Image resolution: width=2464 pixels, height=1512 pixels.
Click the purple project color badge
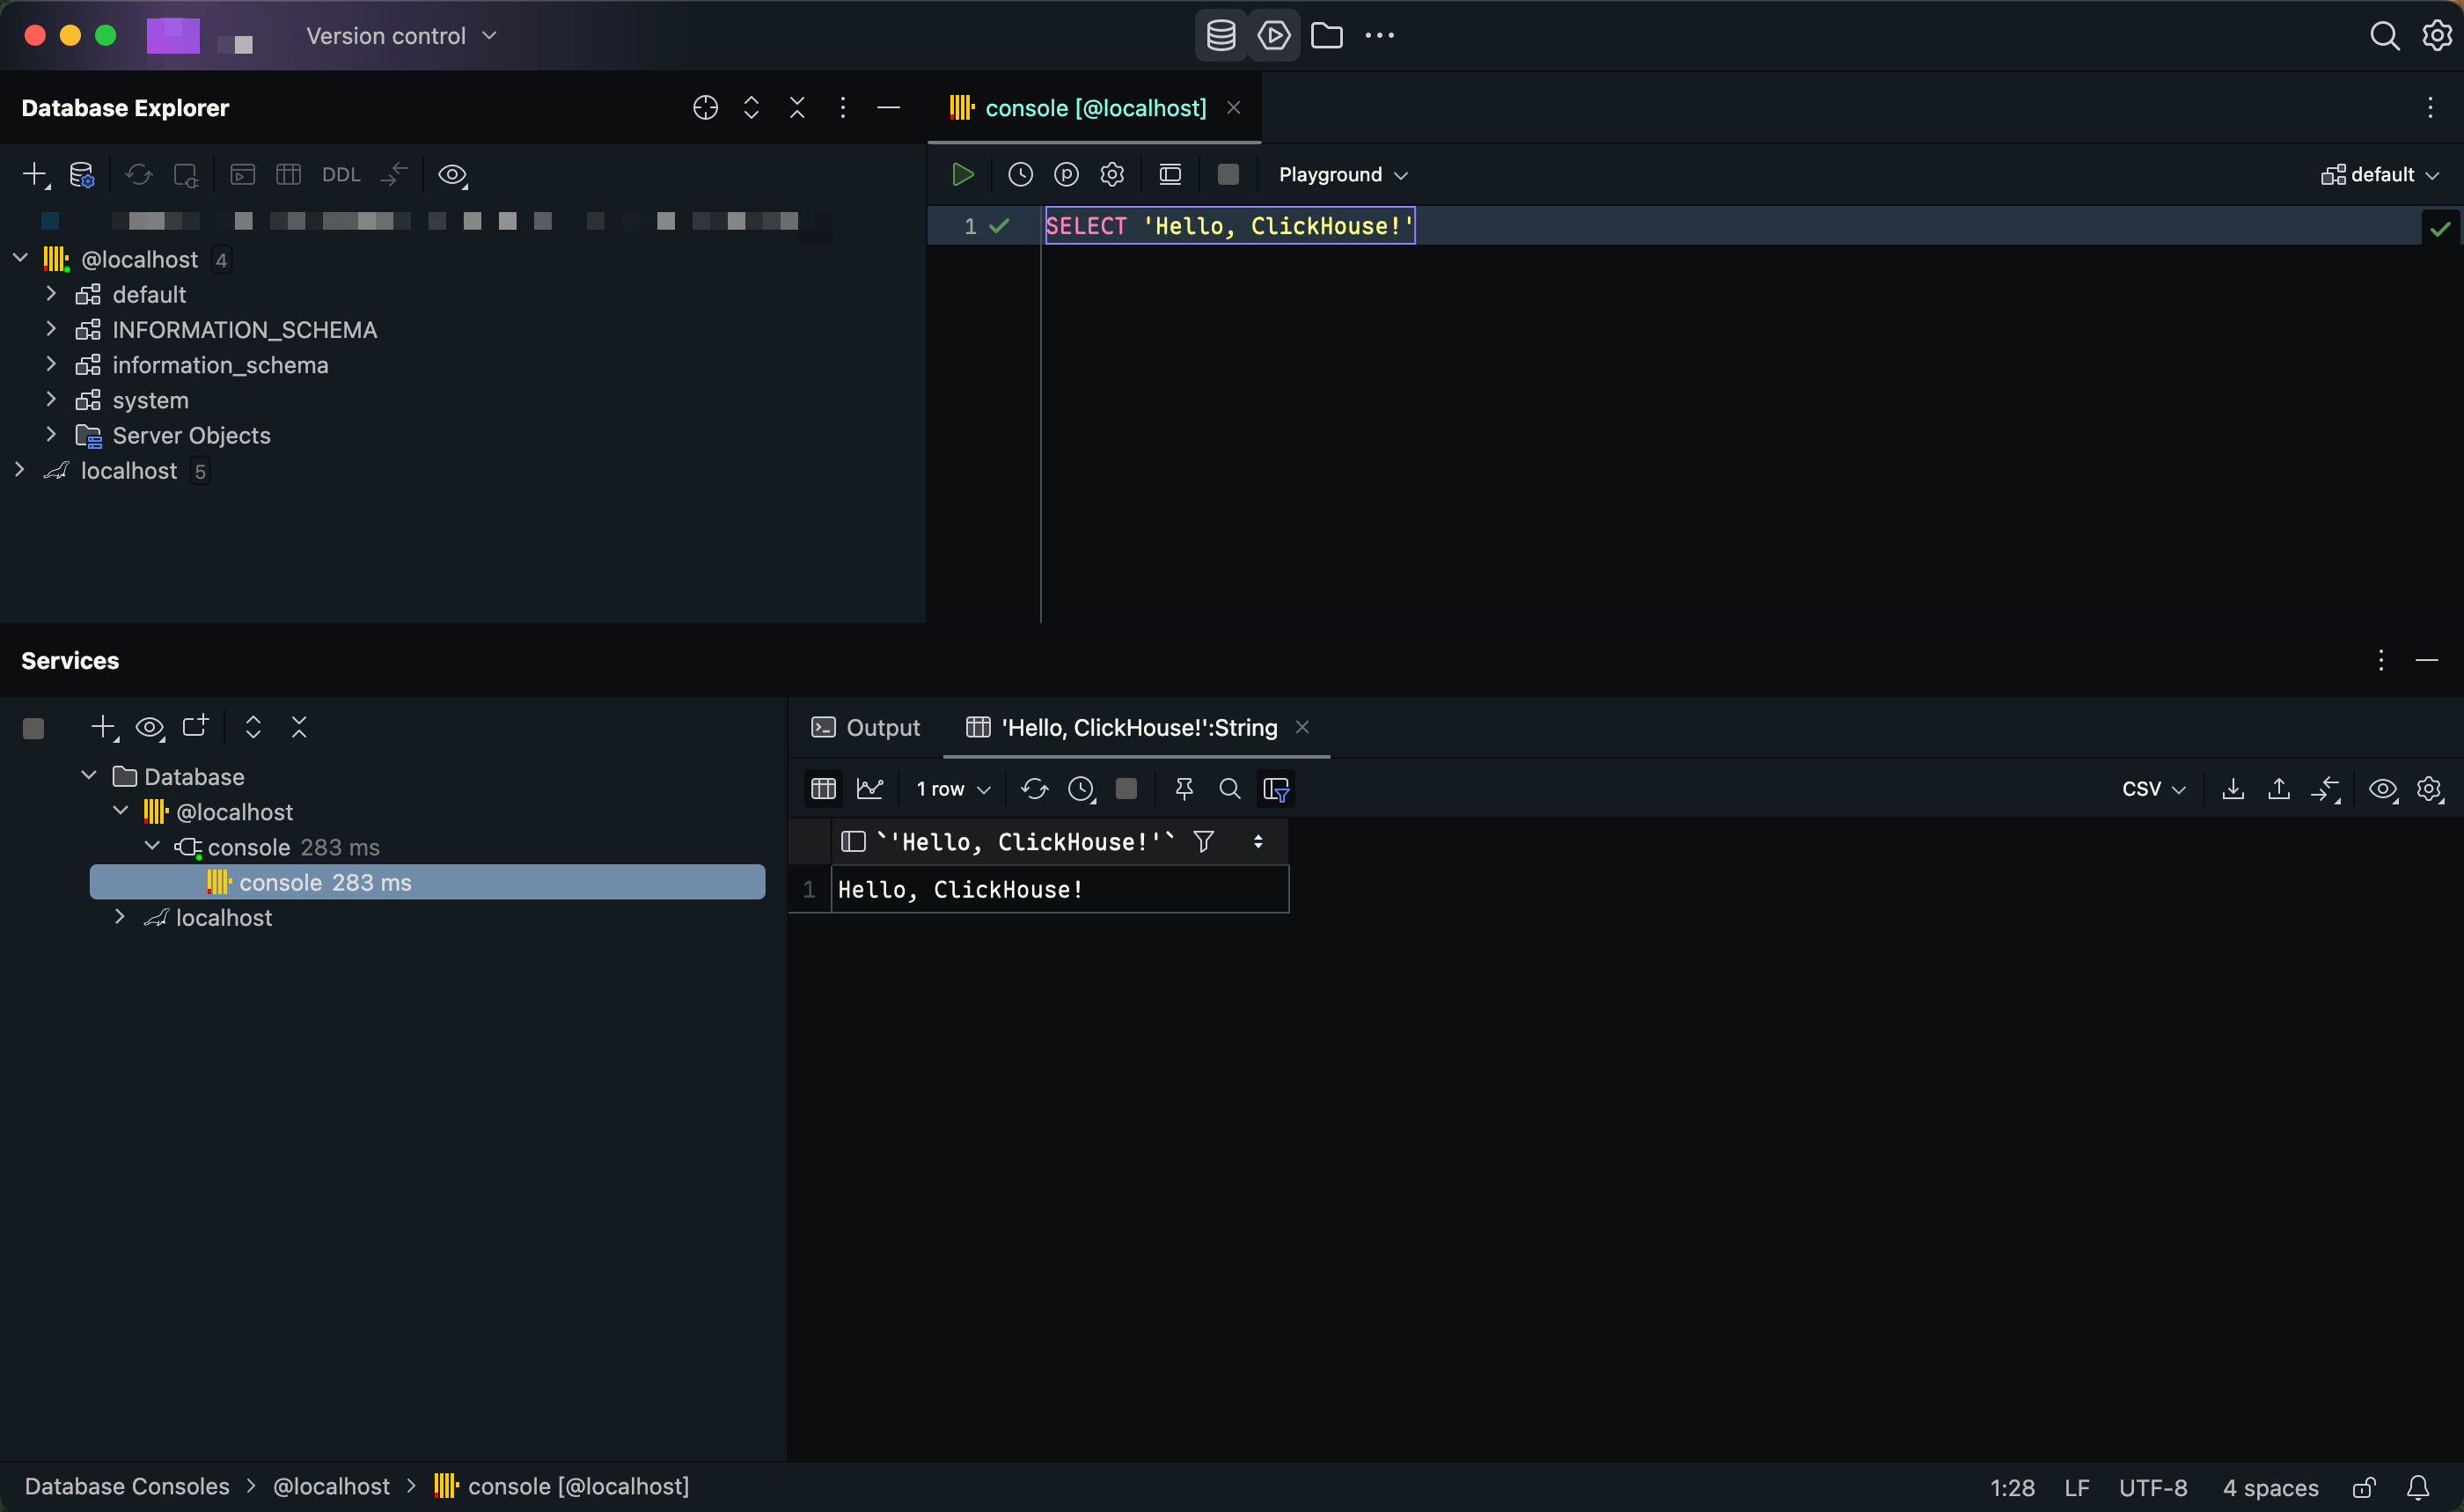[173, 36]
